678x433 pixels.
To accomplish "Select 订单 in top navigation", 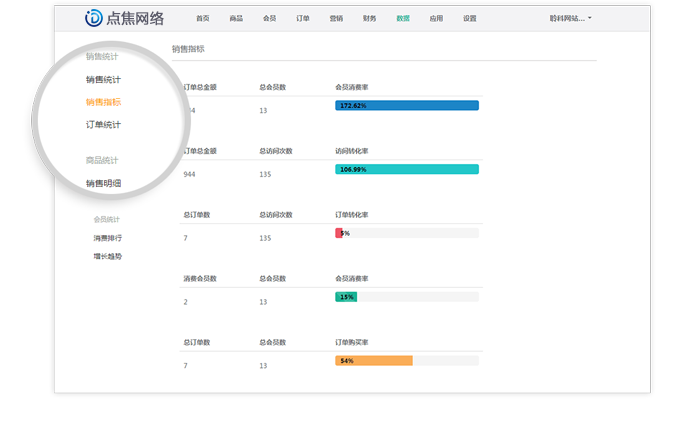I will (303, 19).
